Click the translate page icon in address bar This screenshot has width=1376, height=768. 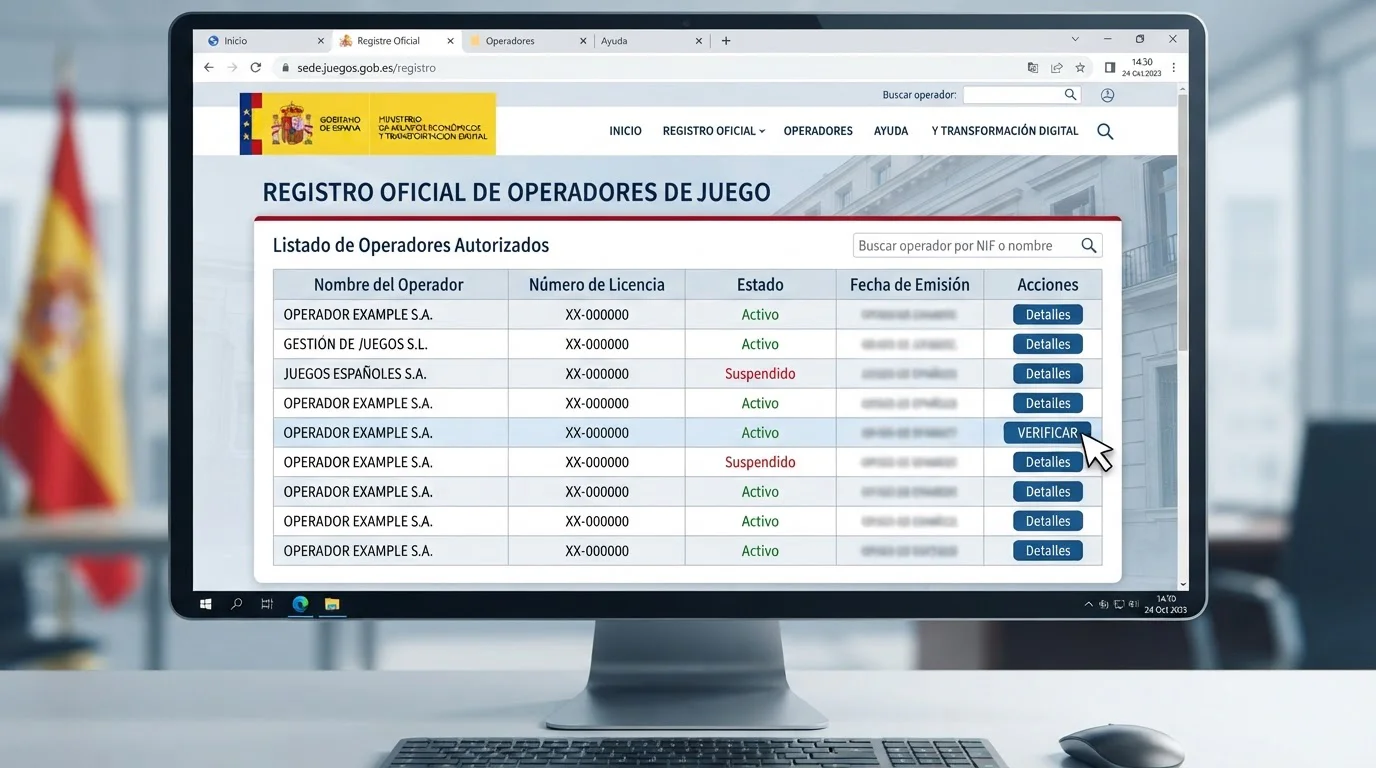point(1033,68)
